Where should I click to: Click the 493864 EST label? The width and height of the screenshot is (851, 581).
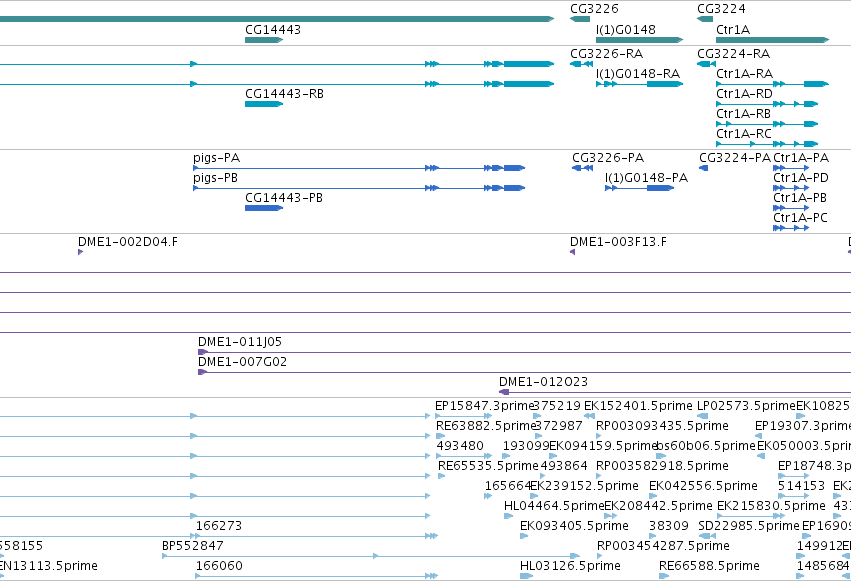(564, 466)
